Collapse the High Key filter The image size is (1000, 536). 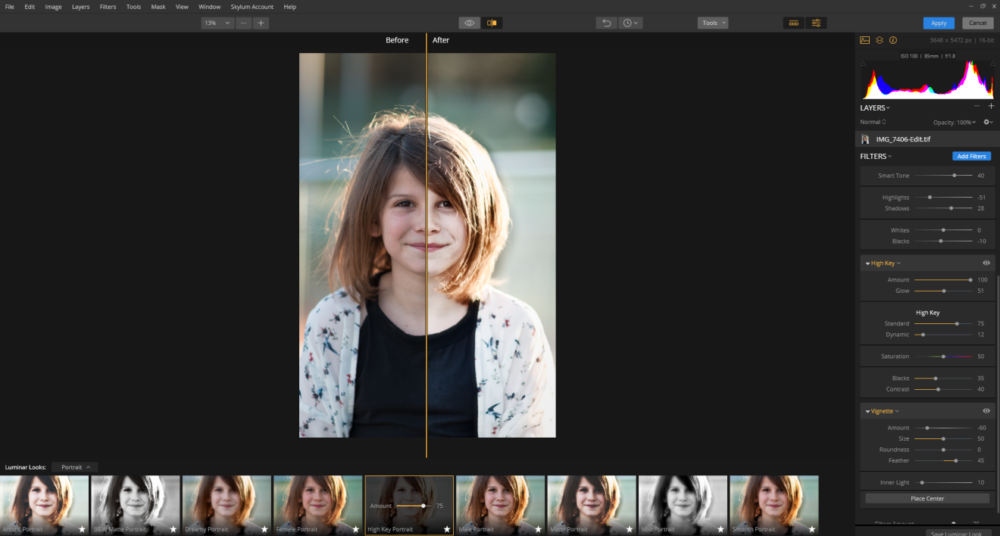867,264
